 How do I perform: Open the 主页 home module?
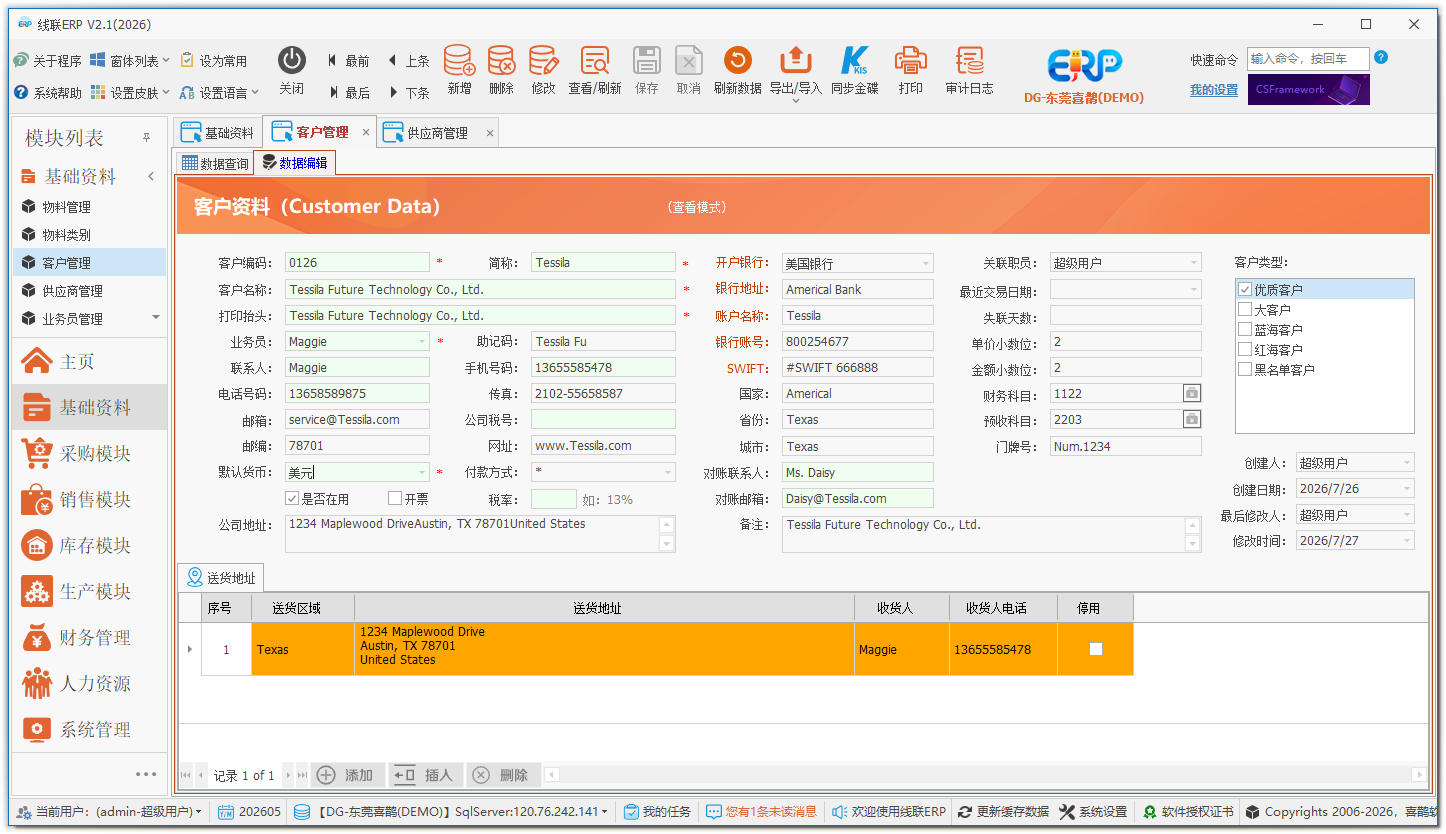[89, 362]
